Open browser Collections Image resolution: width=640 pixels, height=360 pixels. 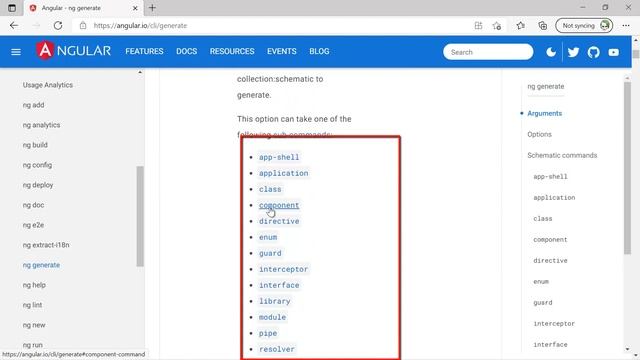(542, 26)
